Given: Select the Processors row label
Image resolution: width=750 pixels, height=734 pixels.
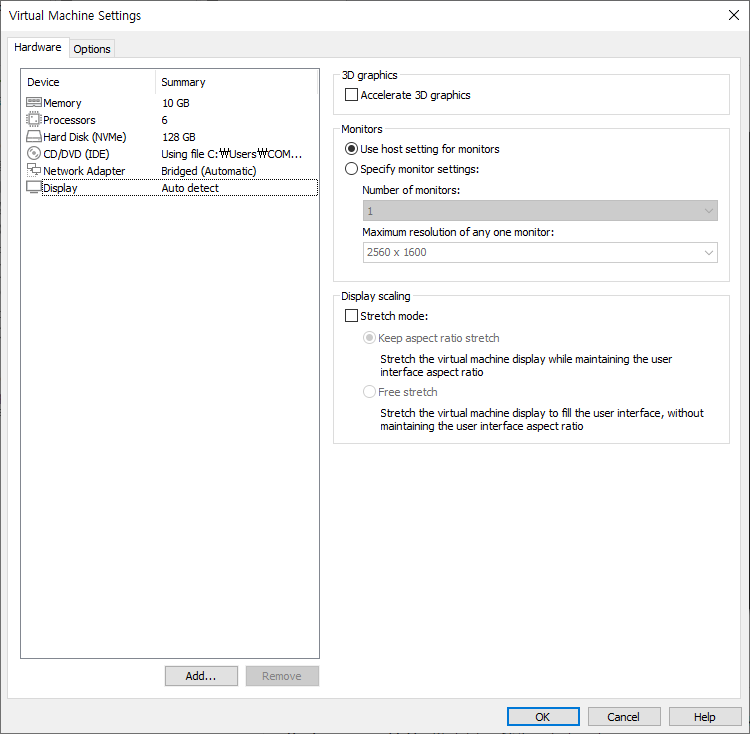Looking at the screenshot, I should click(69, 120).
